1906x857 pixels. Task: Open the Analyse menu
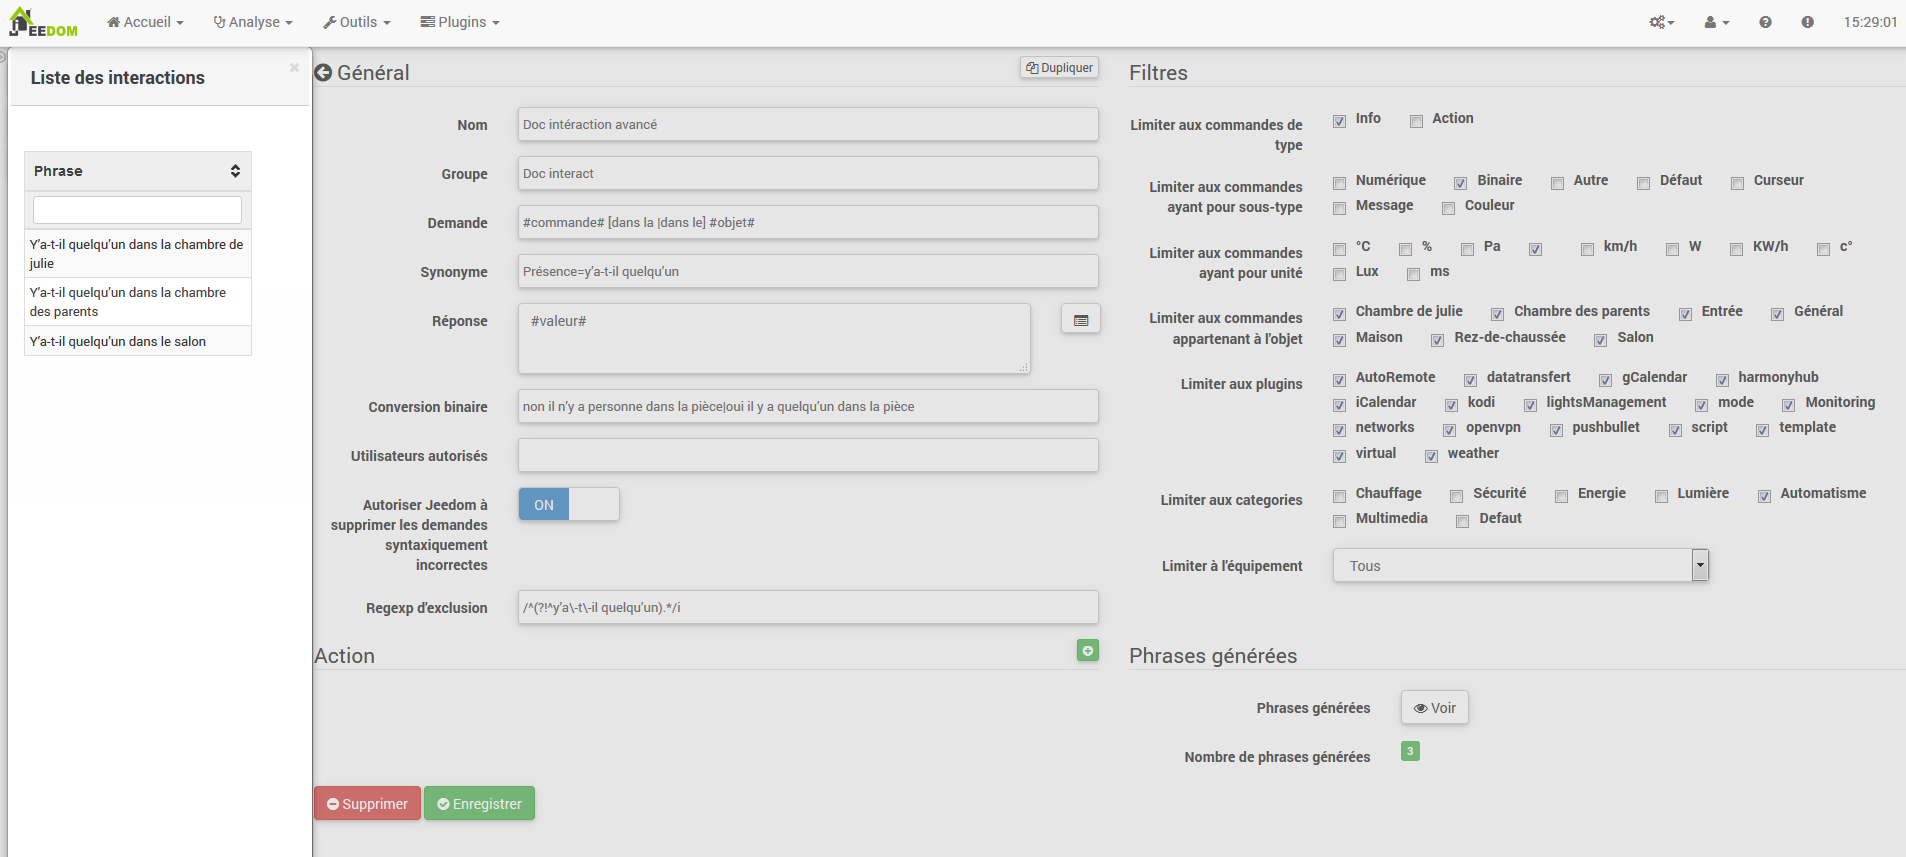point(253,22)
